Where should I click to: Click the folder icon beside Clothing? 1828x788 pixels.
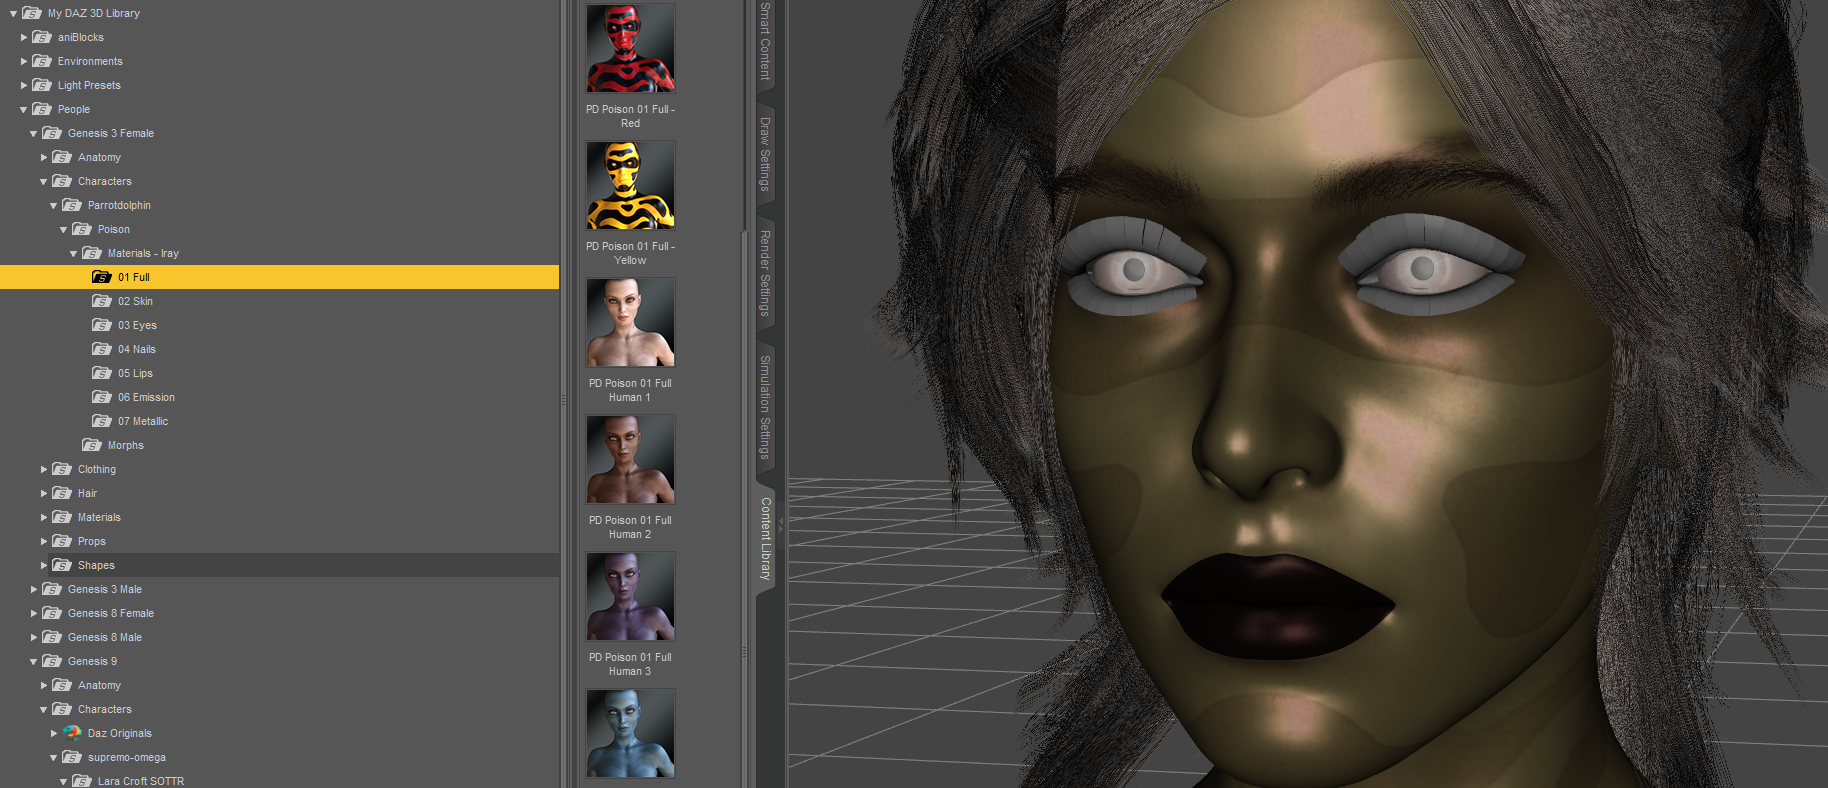(62, 469)
